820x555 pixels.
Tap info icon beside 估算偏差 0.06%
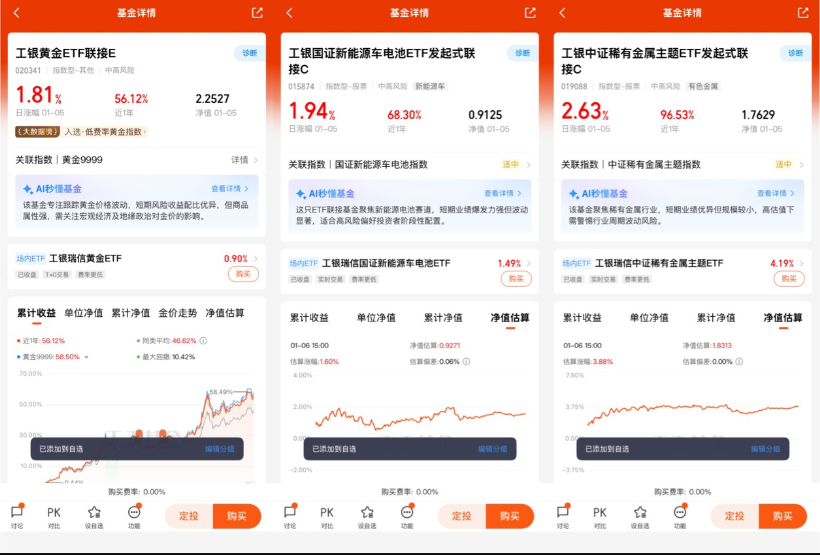click(x=466, y=361)
